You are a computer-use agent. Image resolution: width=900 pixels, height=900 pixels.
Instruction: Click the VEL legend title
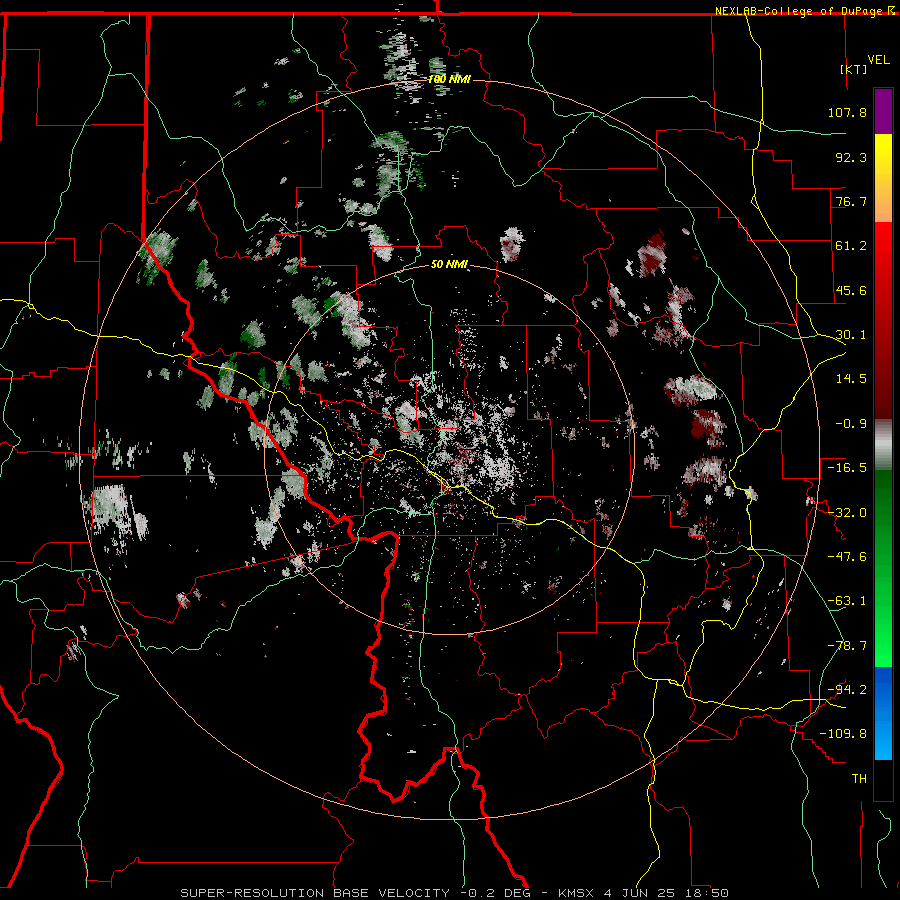878,59
